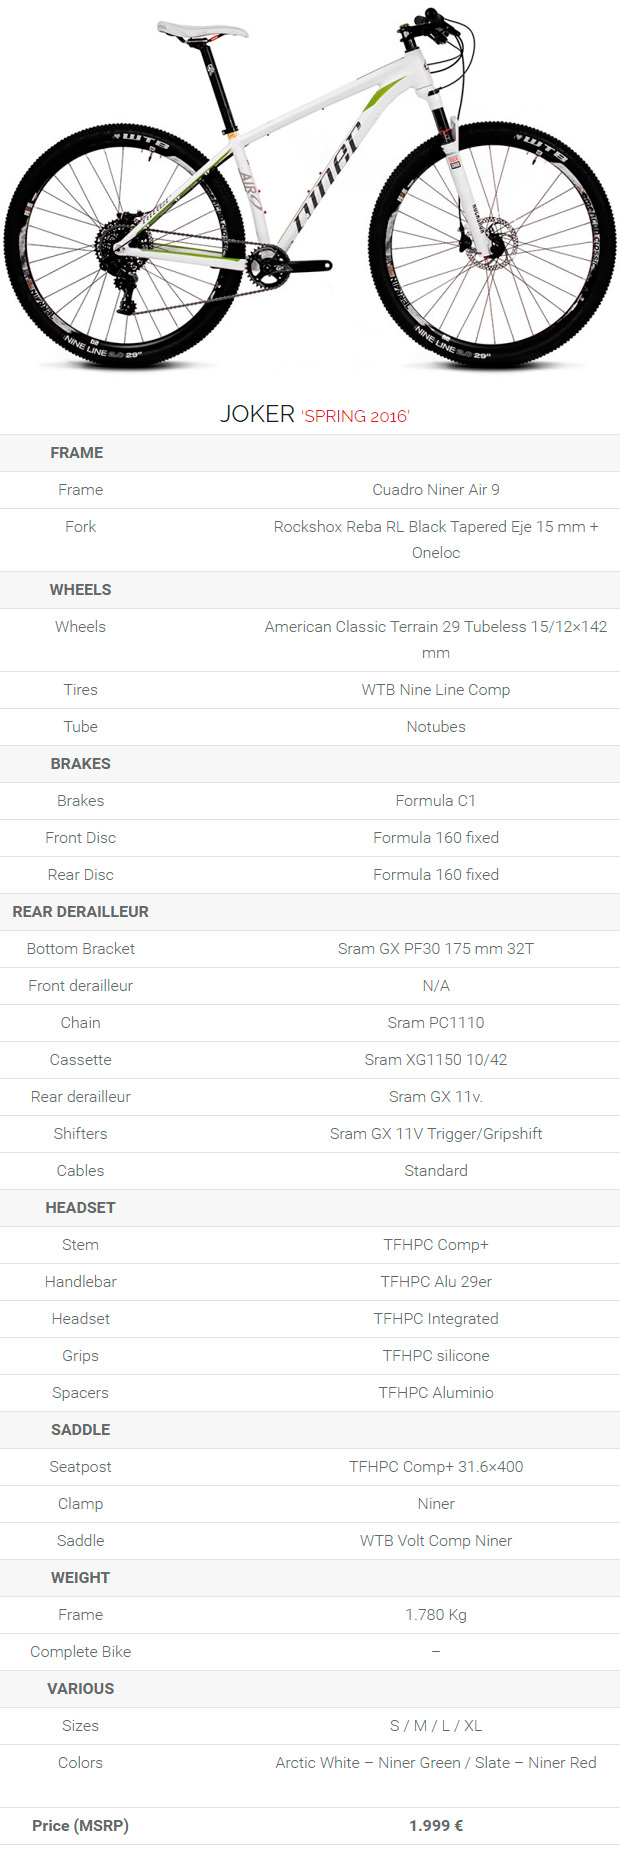This screenshot has width=620, height=1851.
Task: Click the REAR DERAILLEUR section header
Action: point(80,912)
